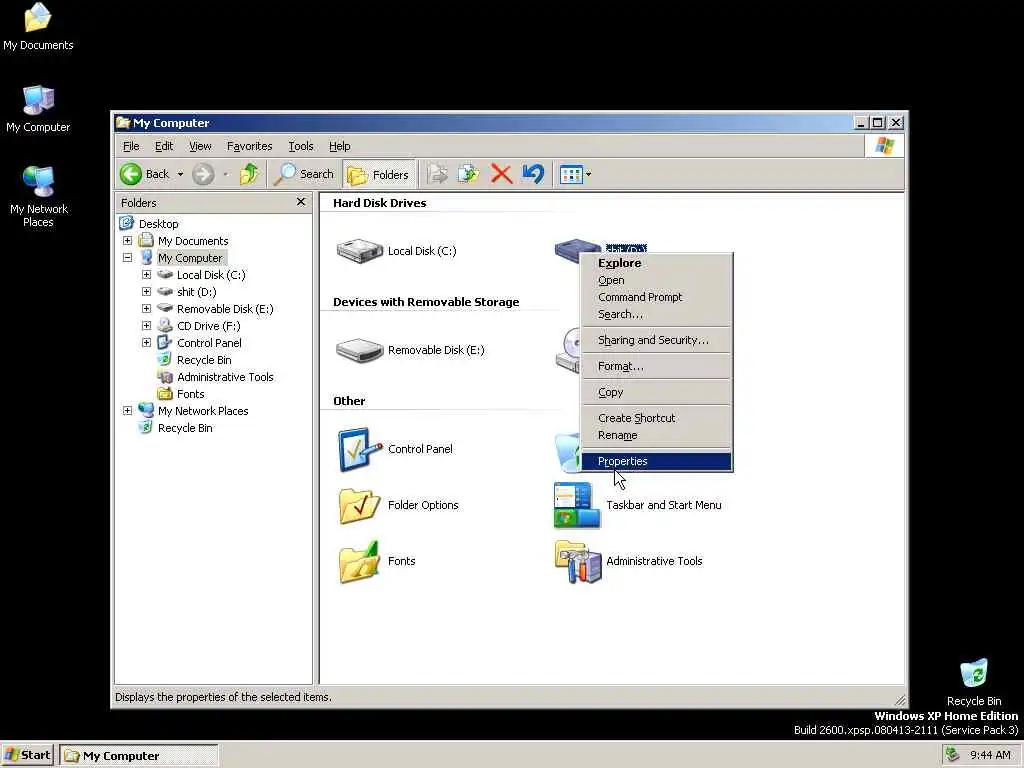Open the Back history dropdown arrow
The image size is (1024, 768).
pyautogui.click(x=180, y=174)
